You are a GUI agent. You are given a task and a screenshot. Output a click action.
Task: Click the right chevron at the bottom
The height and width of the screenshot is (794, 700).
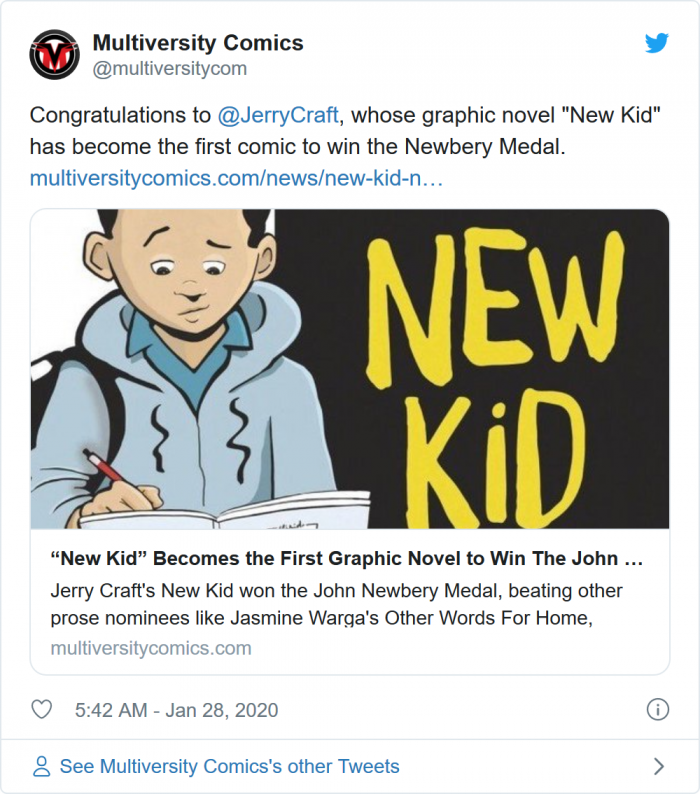pos(658,767)
